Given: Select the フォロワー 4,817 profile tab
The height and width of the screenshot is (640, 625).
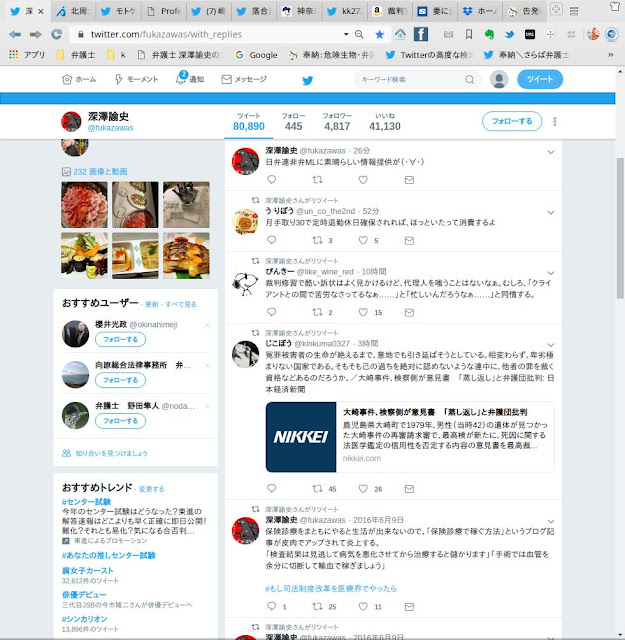Looking at the screenshot, I should point(337,122).
